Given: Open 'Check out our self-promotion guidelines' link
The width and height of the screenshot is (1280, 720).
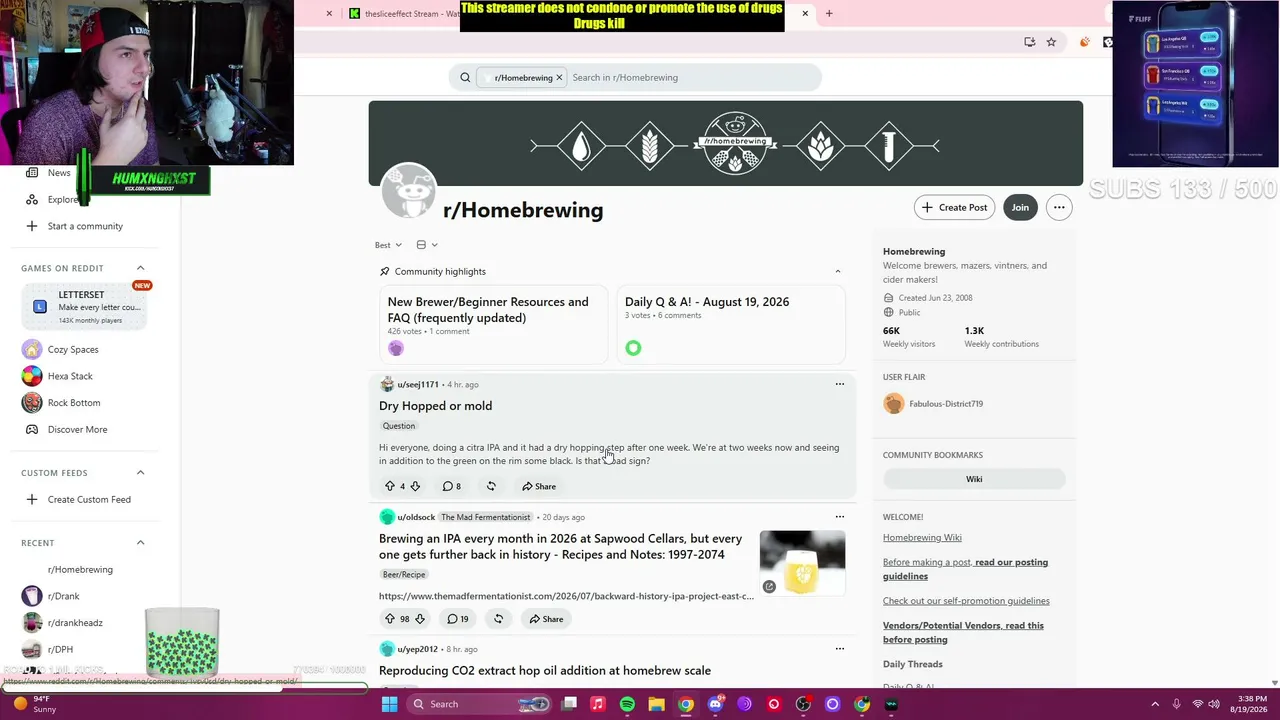Looking at the screenshot, I should [966, 601].
